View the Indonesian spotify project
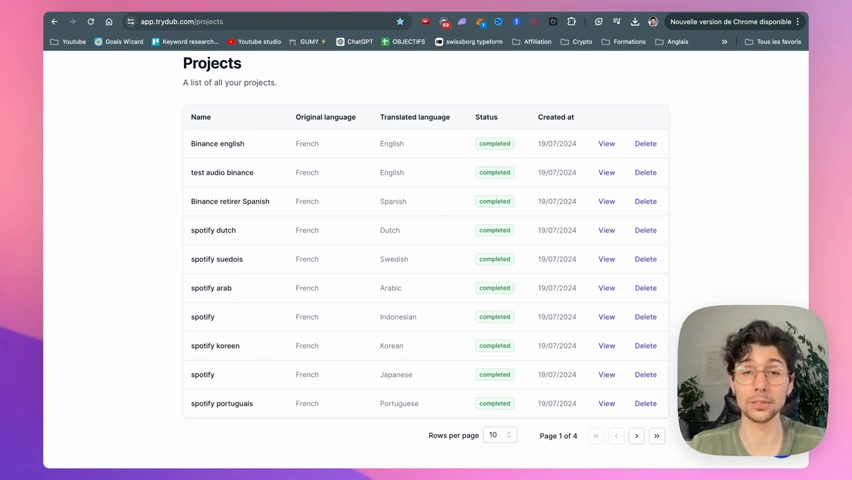The image size is (852, 480). (606, 316)
